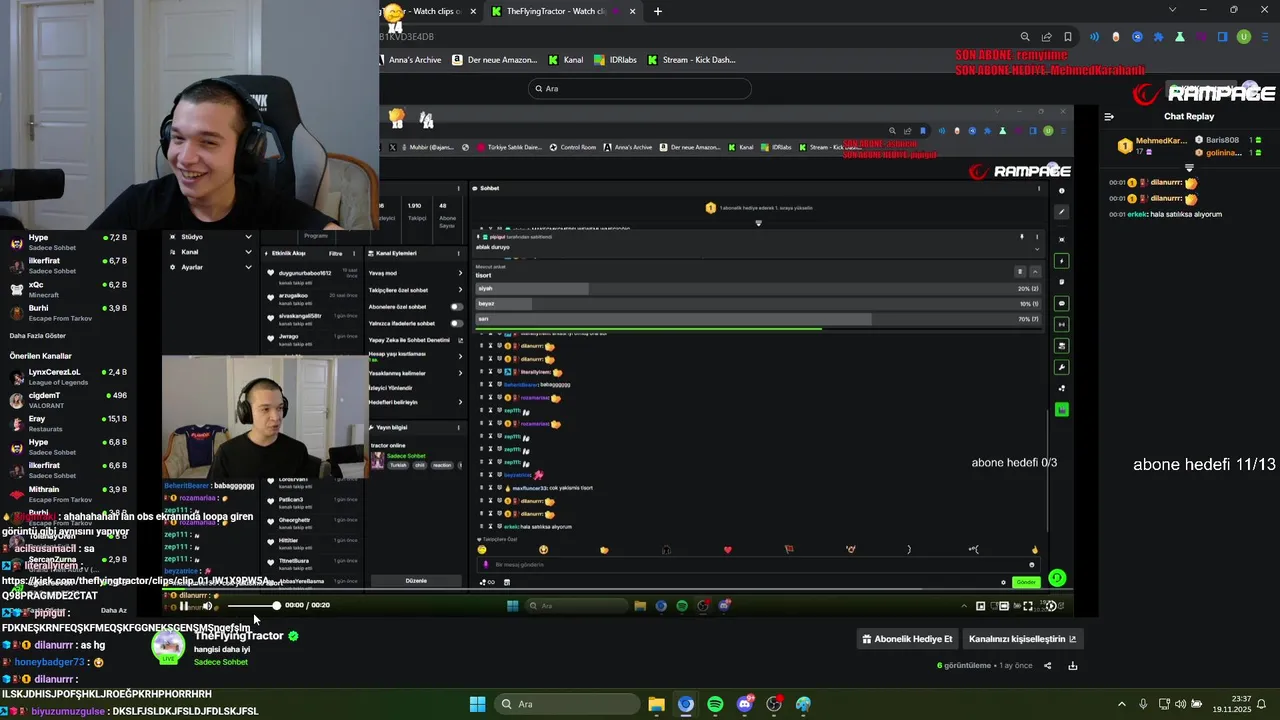This screenshot has width=1280, height=720.
Task: Open TheFlyingTractor channel name
Action: tap(239, 636)
